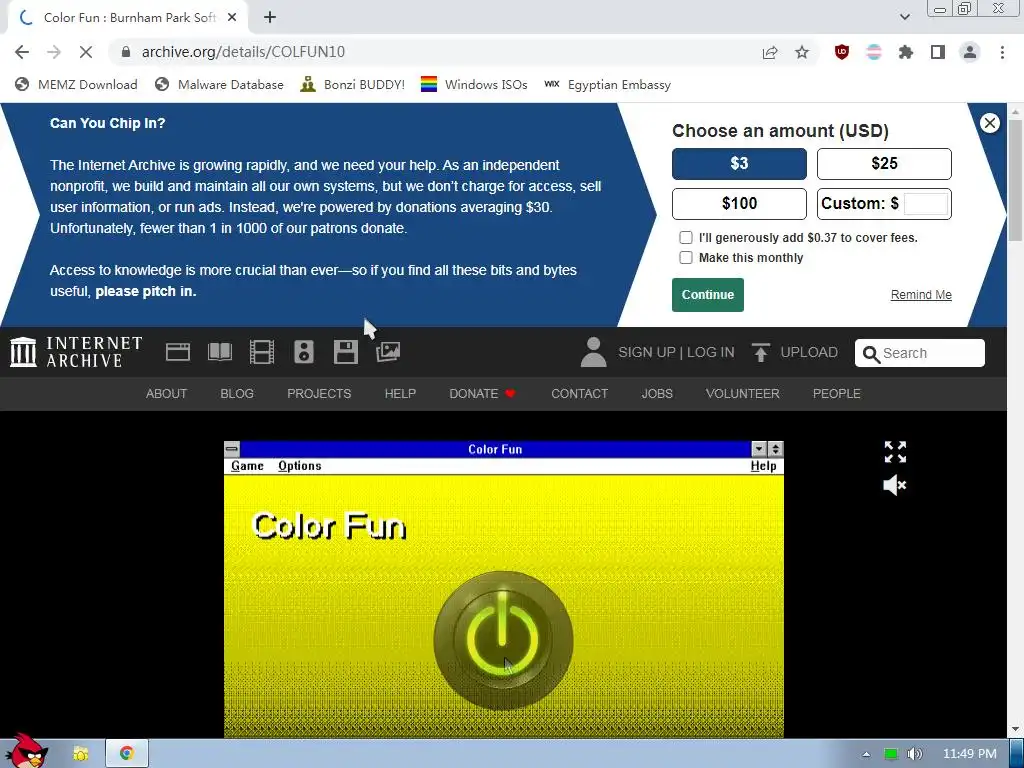Screen dimensions: 1024x768
Task: Open the Texts book icon
Action: tap(220, 352)
